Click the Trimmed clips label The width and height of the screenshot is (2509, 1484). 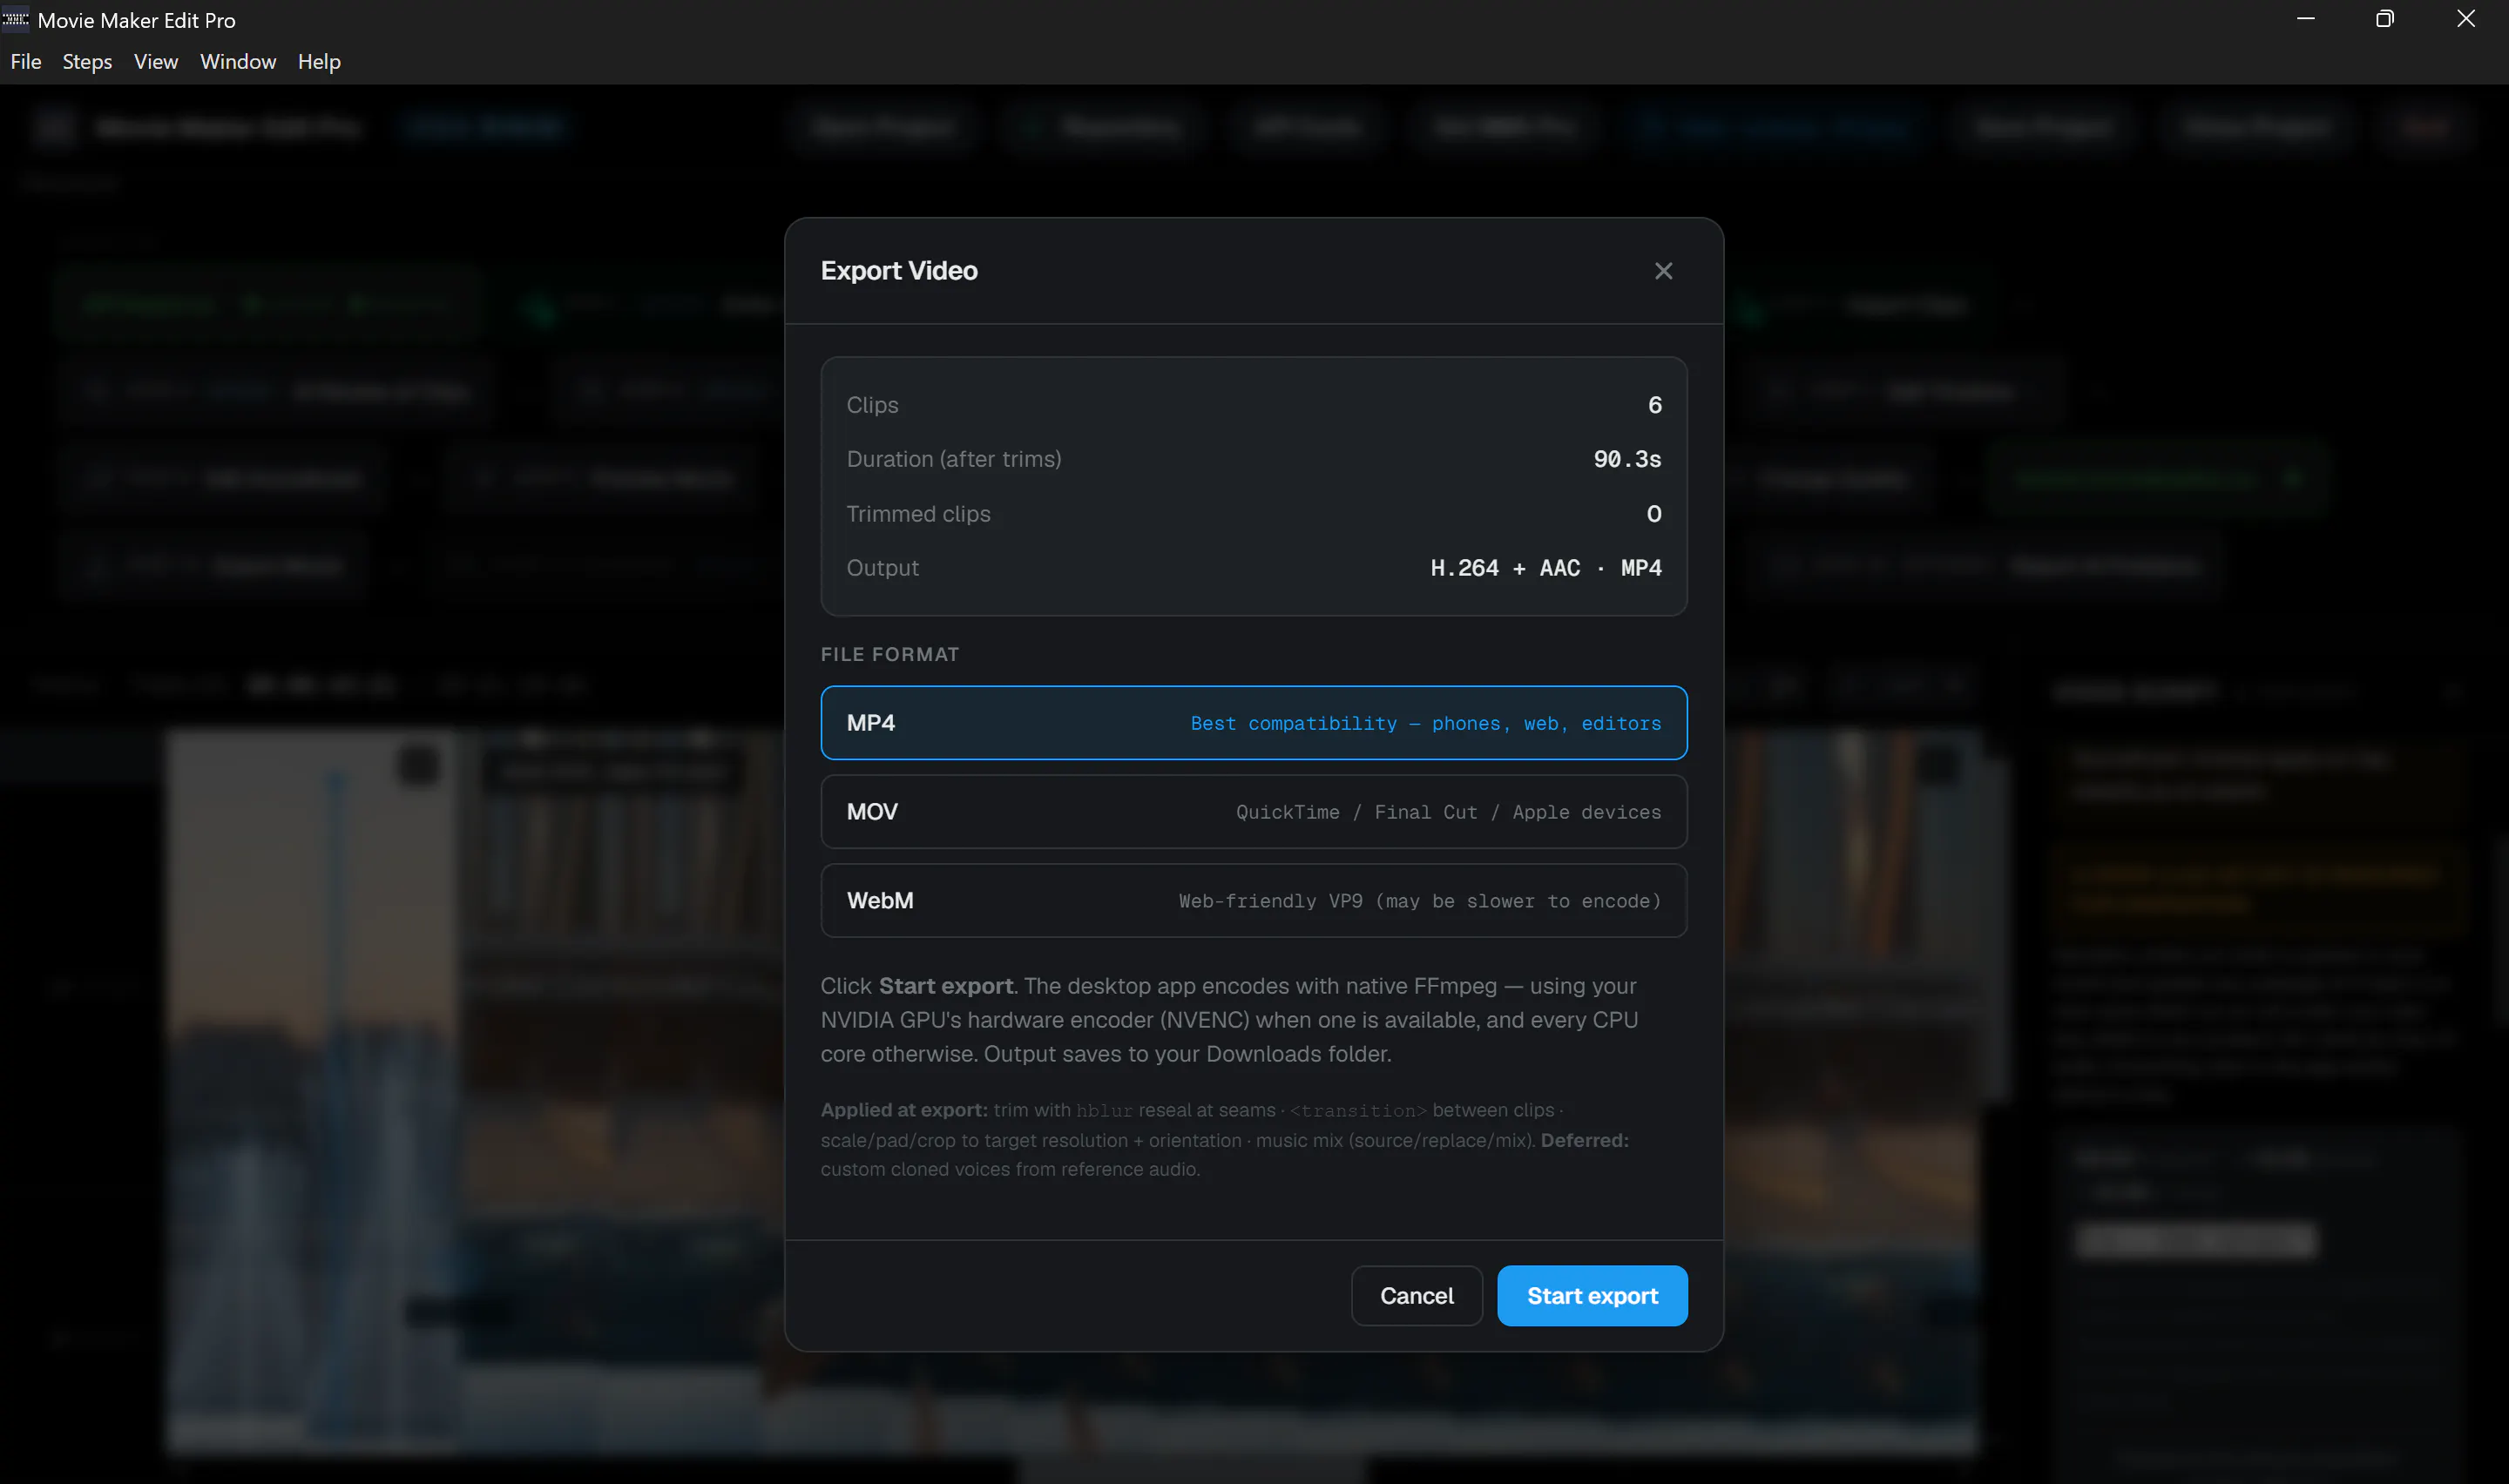pos(918,514)
